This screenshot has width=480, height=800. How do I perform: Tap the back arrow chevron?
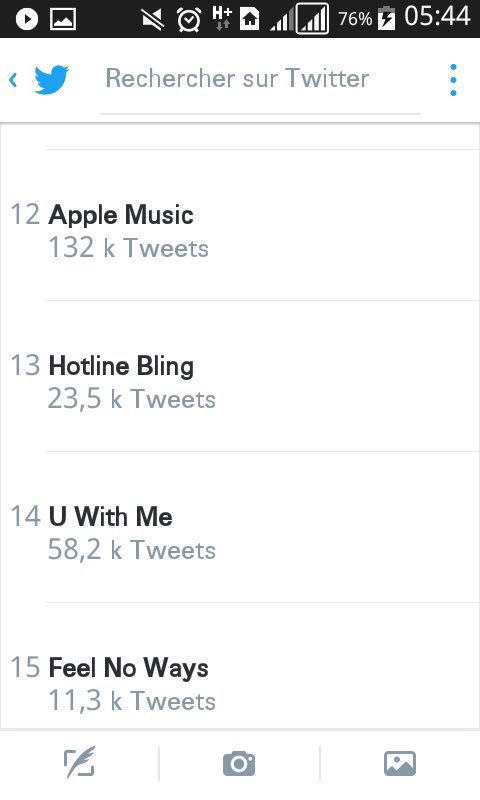click(x=13, y=80)
